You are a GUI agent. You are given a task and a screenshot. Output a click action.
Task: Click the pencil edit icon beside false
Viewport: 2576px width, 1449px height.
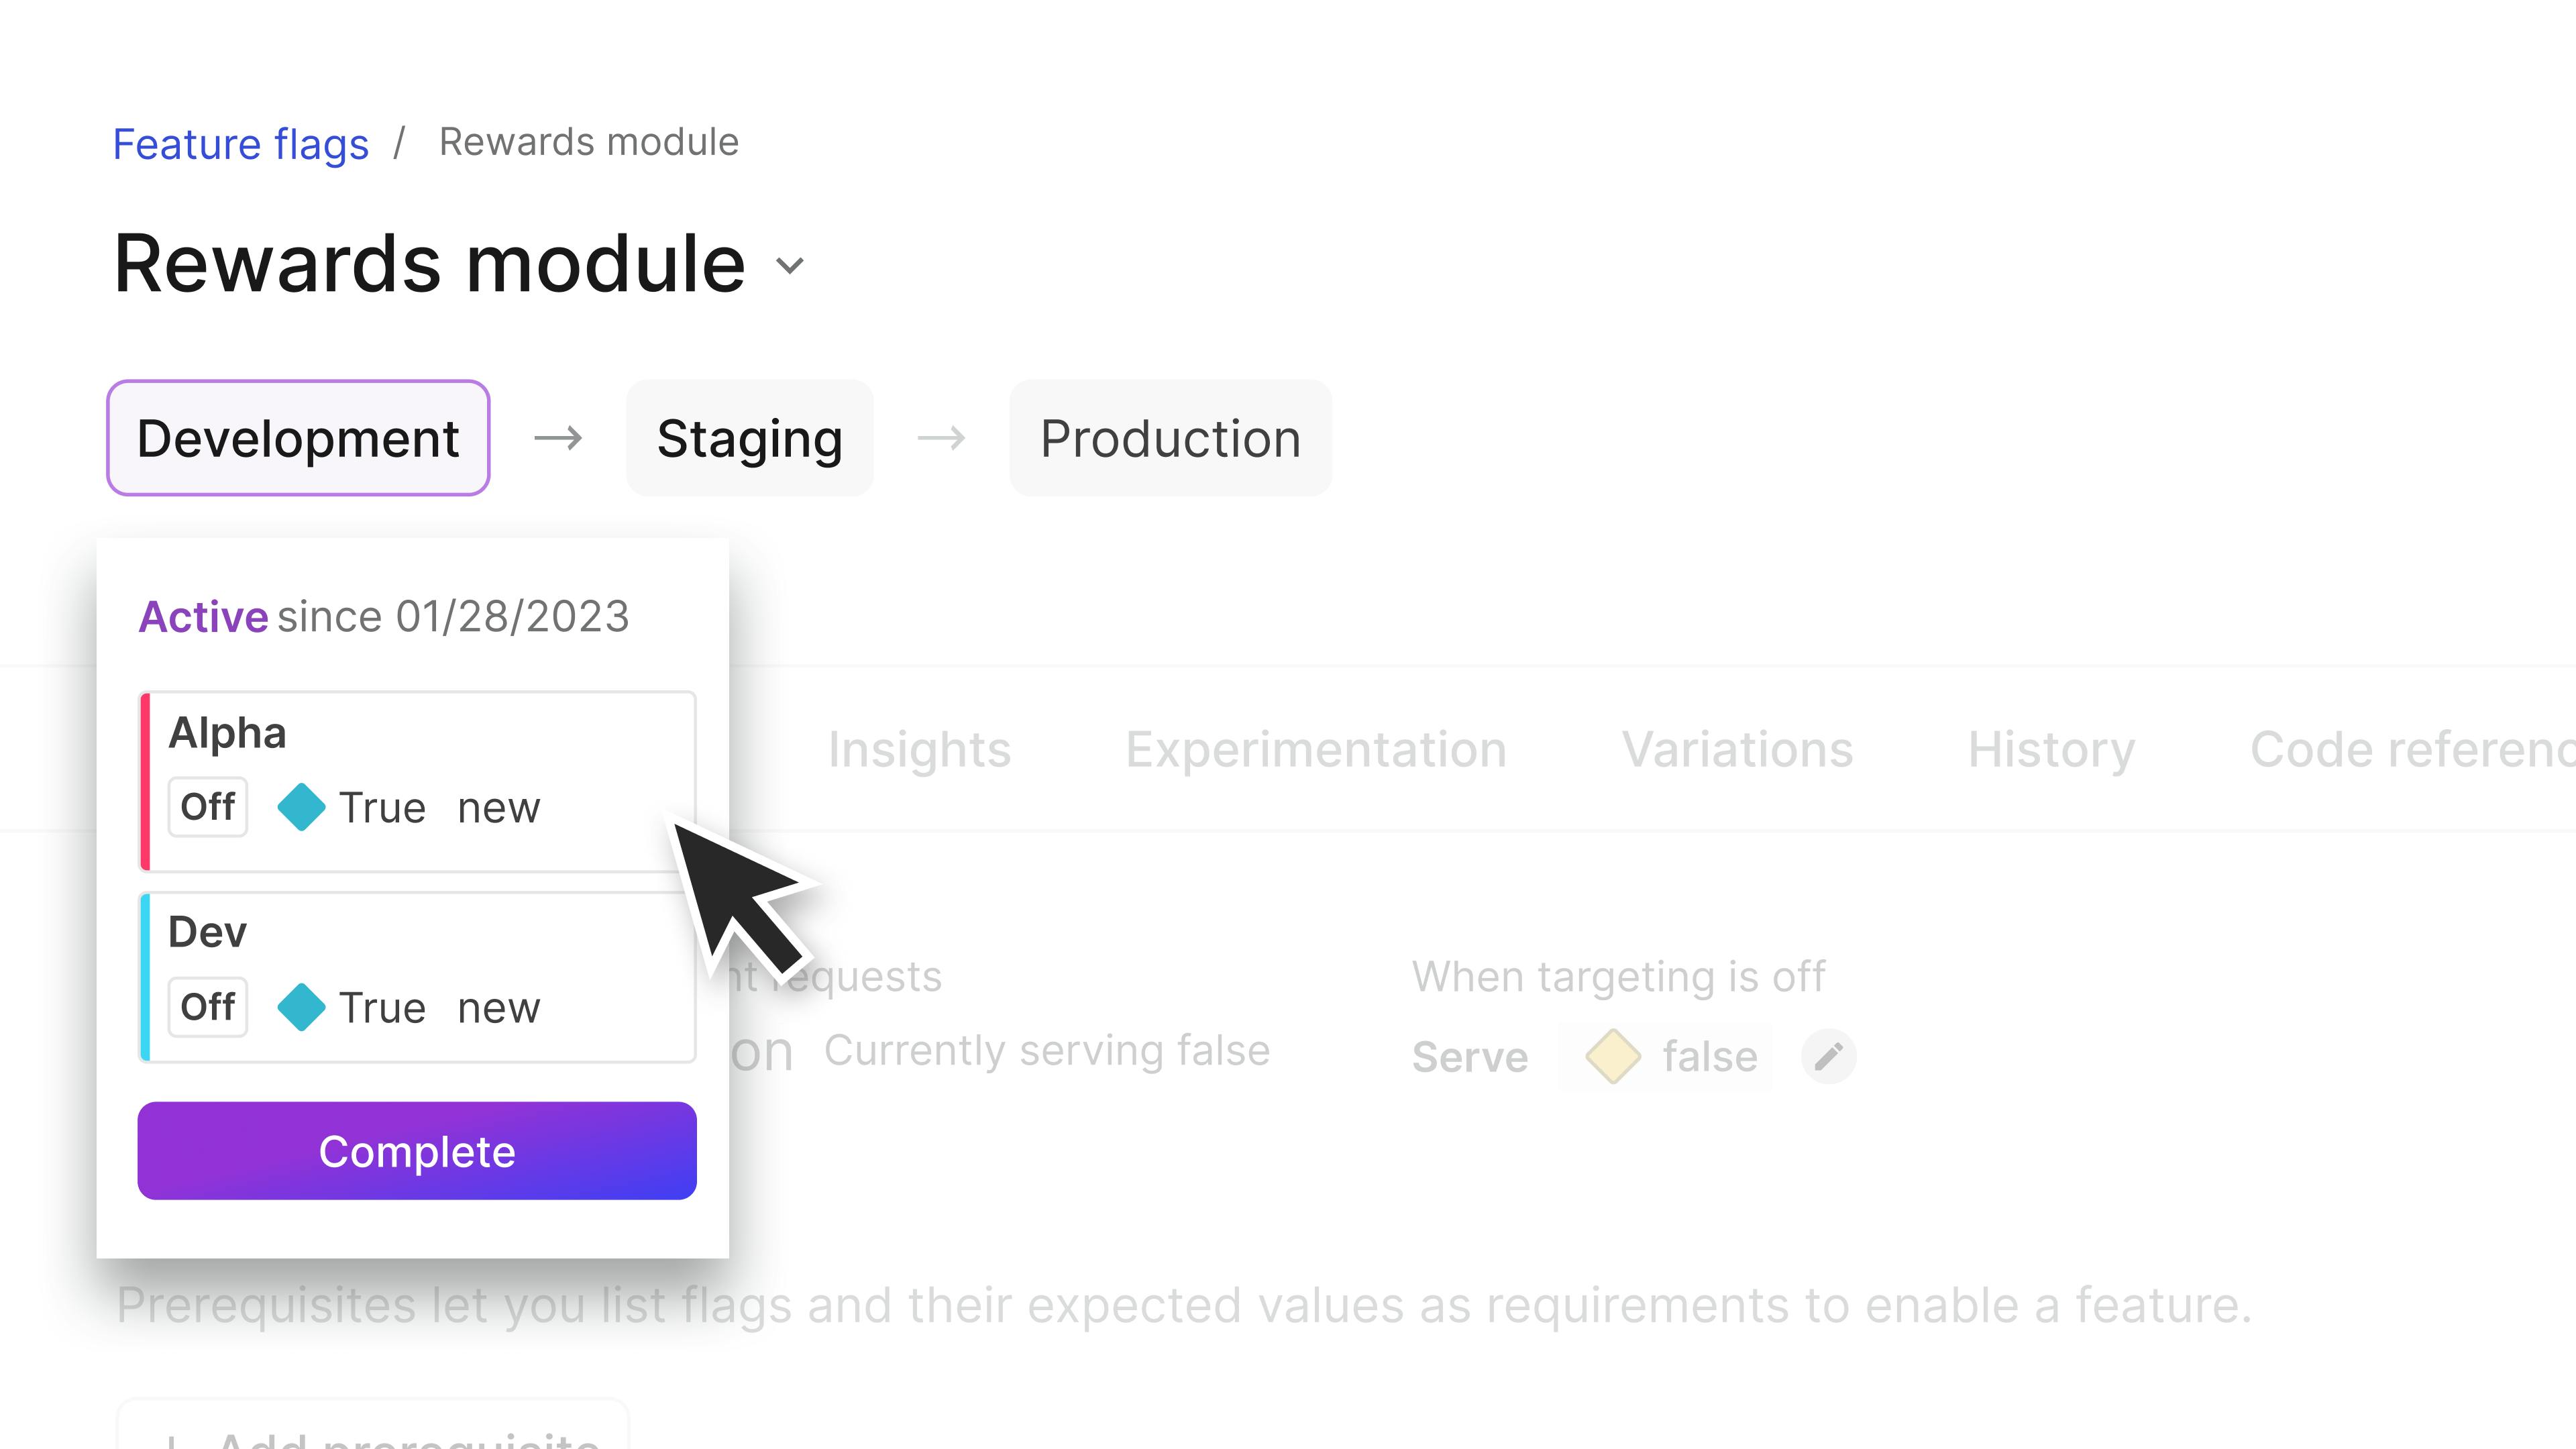pos(1828,1056)
